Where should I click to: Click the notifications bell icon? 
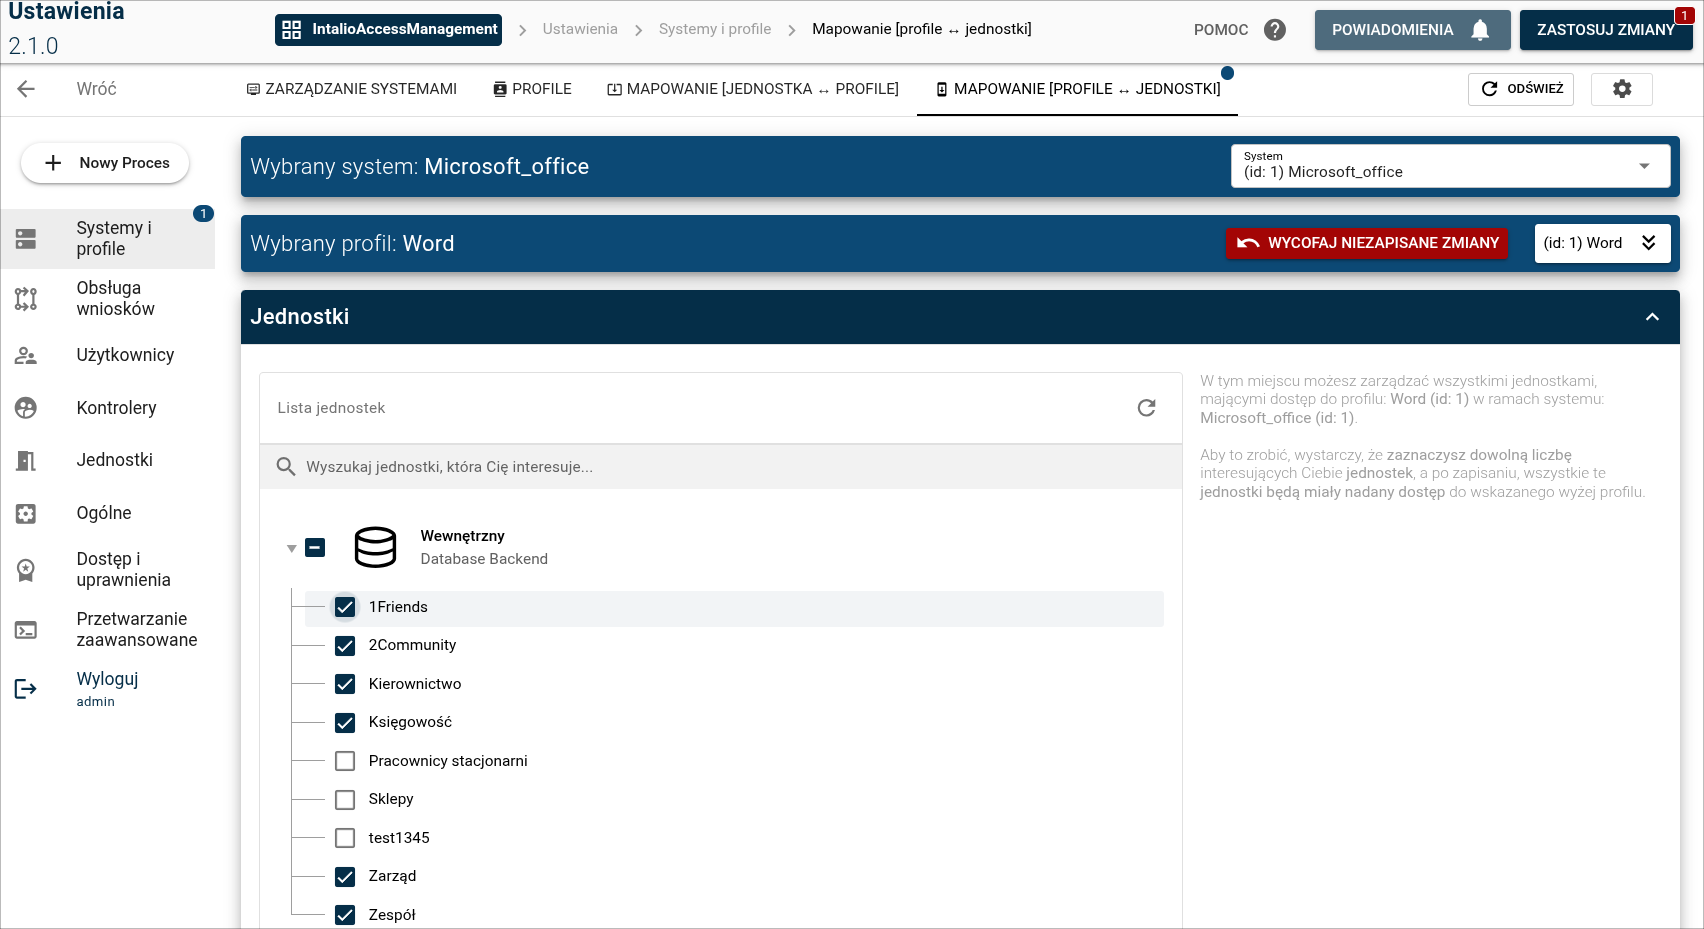pyautogui.click(x=1480, y=30)
